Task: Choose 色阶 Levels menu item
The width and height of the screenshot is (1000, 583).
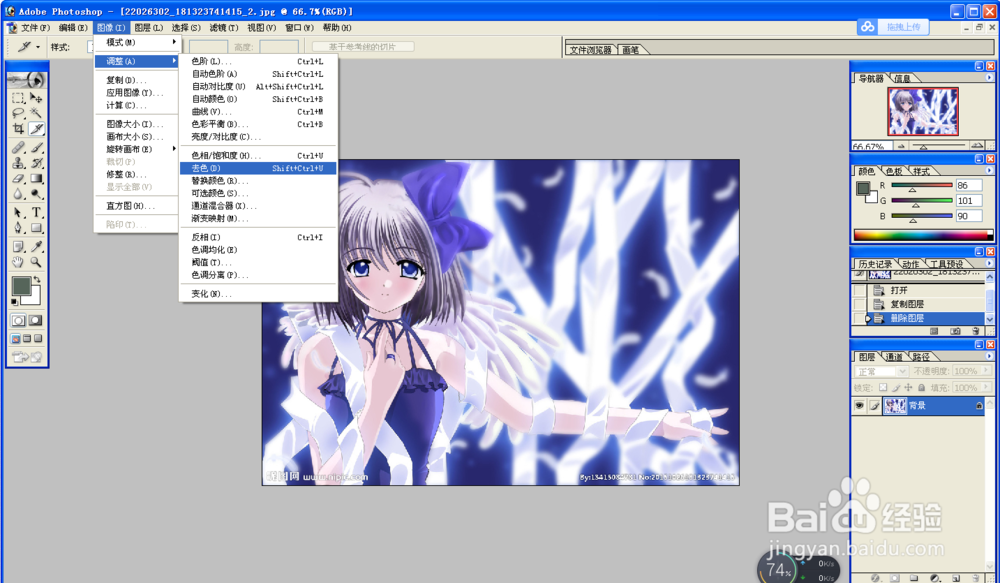Action: tap(258, 61)
